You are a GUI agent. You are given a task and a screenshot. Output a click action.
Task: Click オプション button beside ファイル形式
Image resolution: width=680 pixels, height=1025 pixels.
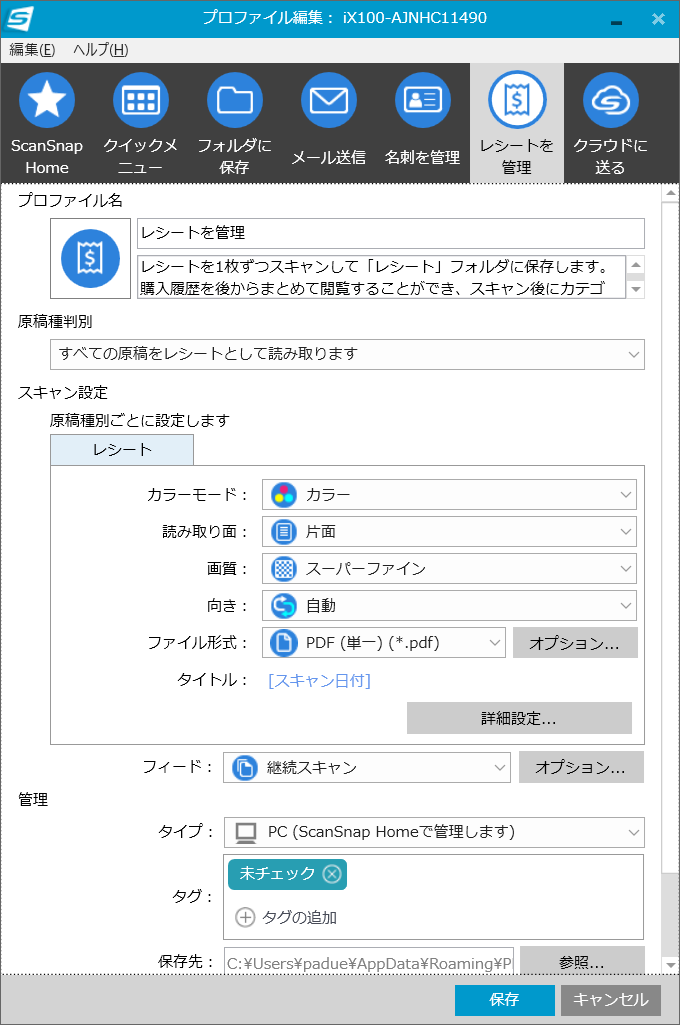(x=575, y=643)
